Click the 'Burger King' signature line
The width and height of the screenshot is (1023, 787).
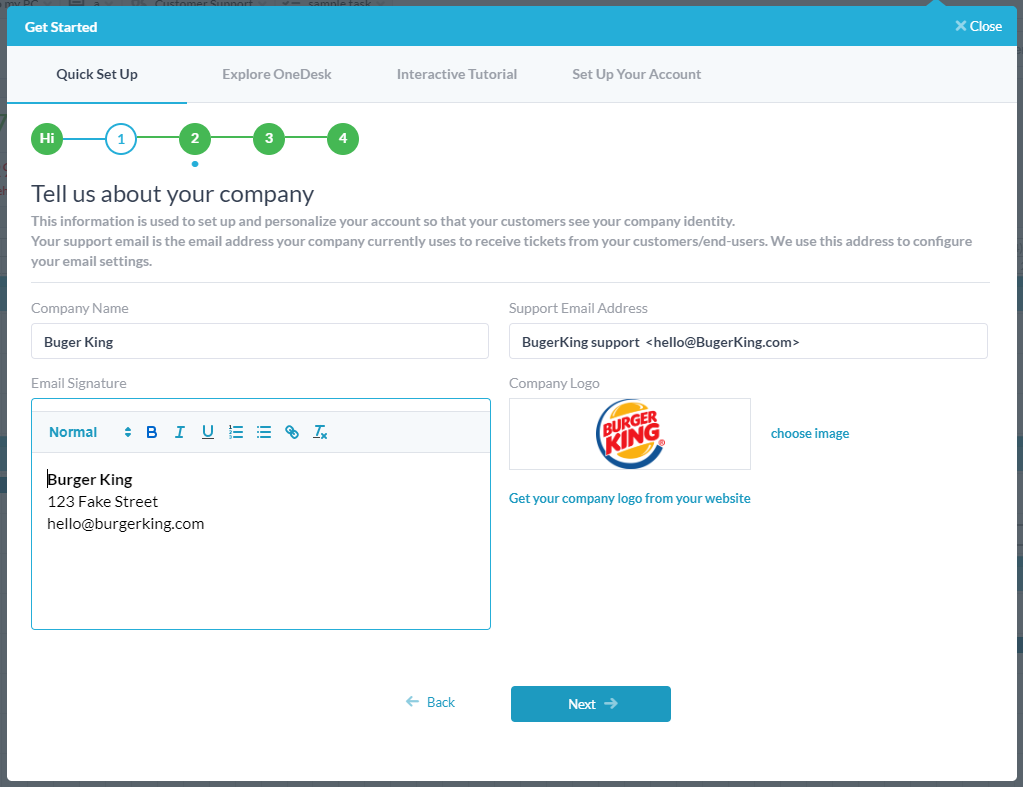(x=89, y=480)
